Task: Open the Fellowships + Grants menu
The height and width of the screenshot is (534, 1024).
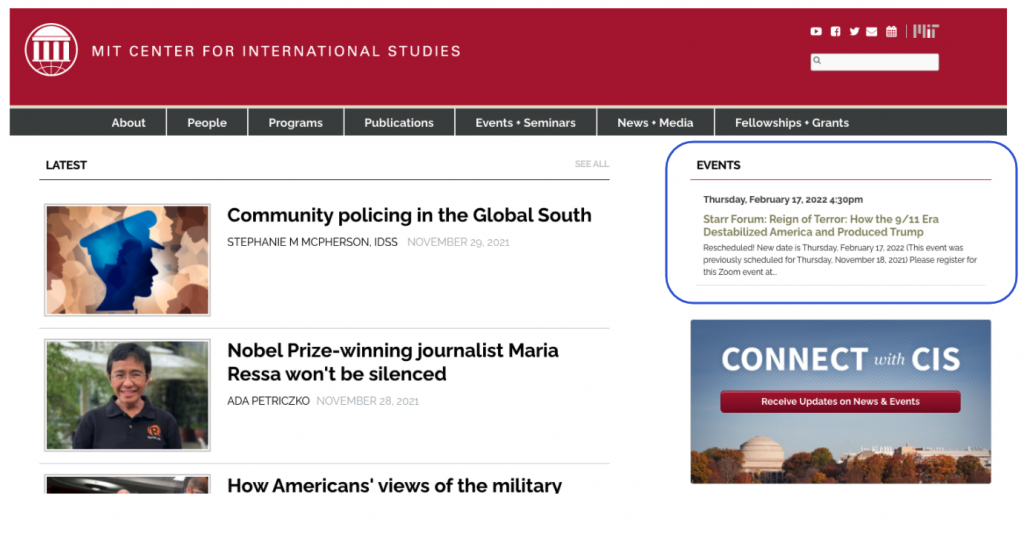Action: (x=792, y=123)
